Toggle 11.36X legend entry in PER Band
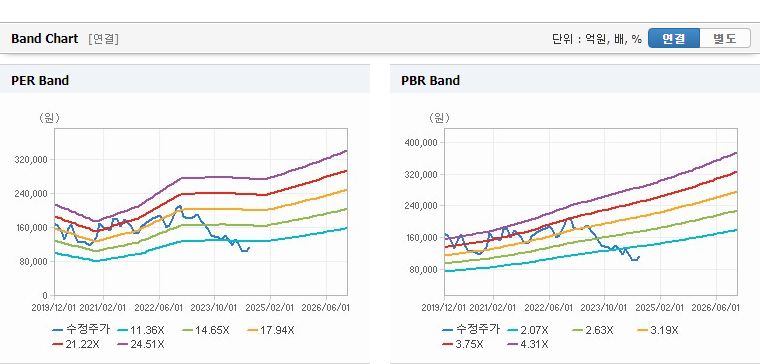Viewport: 760px width, 364px height. click(141, 331)
